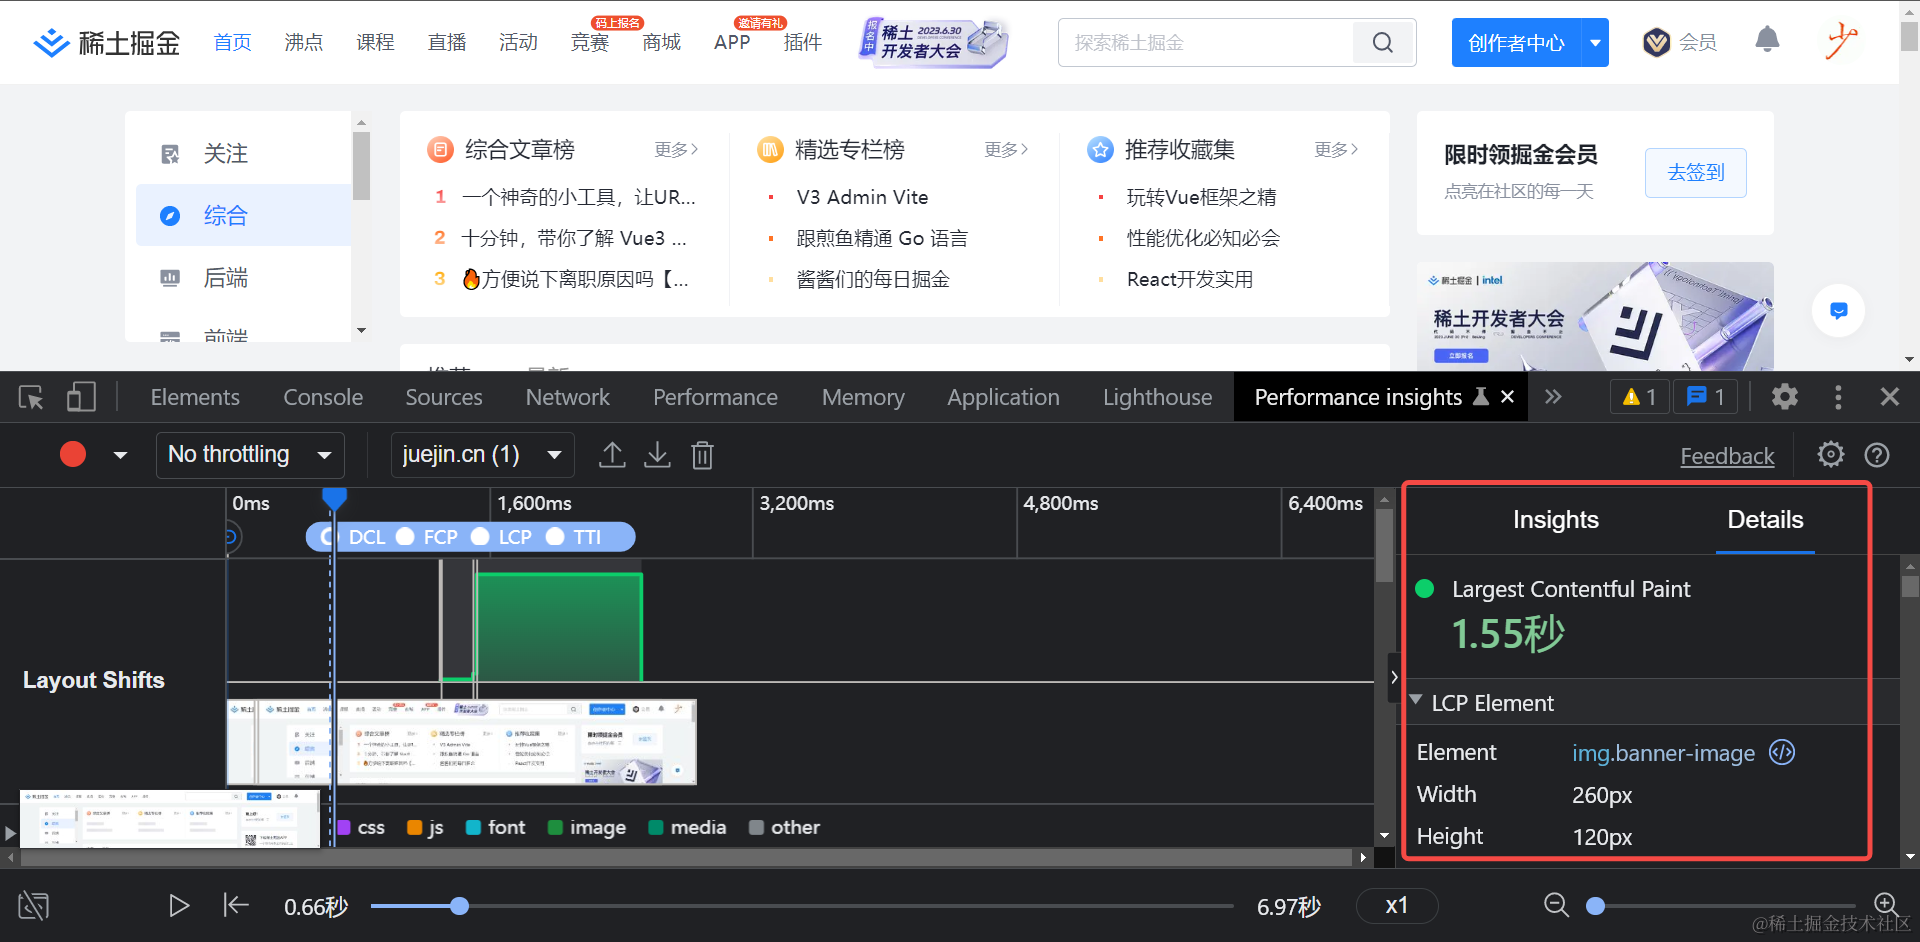Image resolution: width=1920 pixels, height=942 pixels.
Task: Click the upload profile arrow icon
Action: (x=612, y=455)
